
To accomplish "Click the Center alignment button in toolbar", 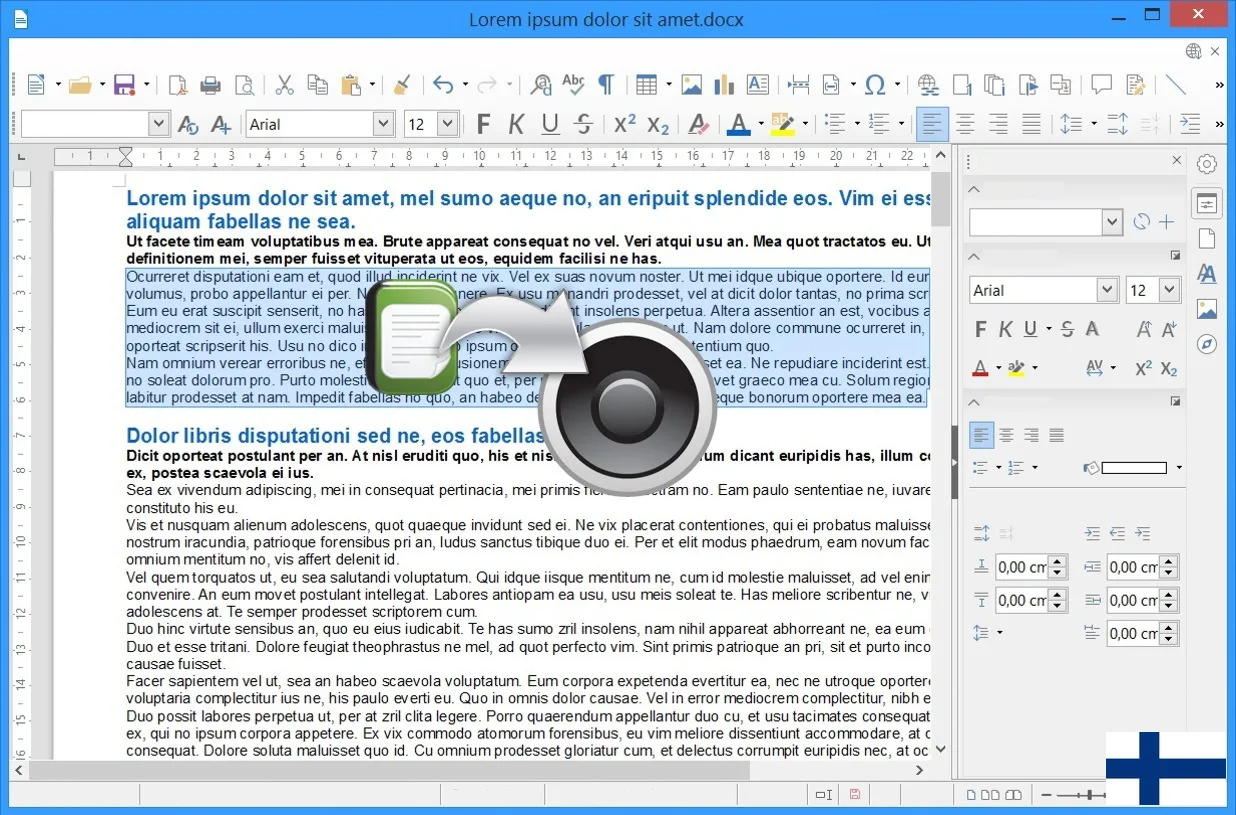I will point(965,124).
